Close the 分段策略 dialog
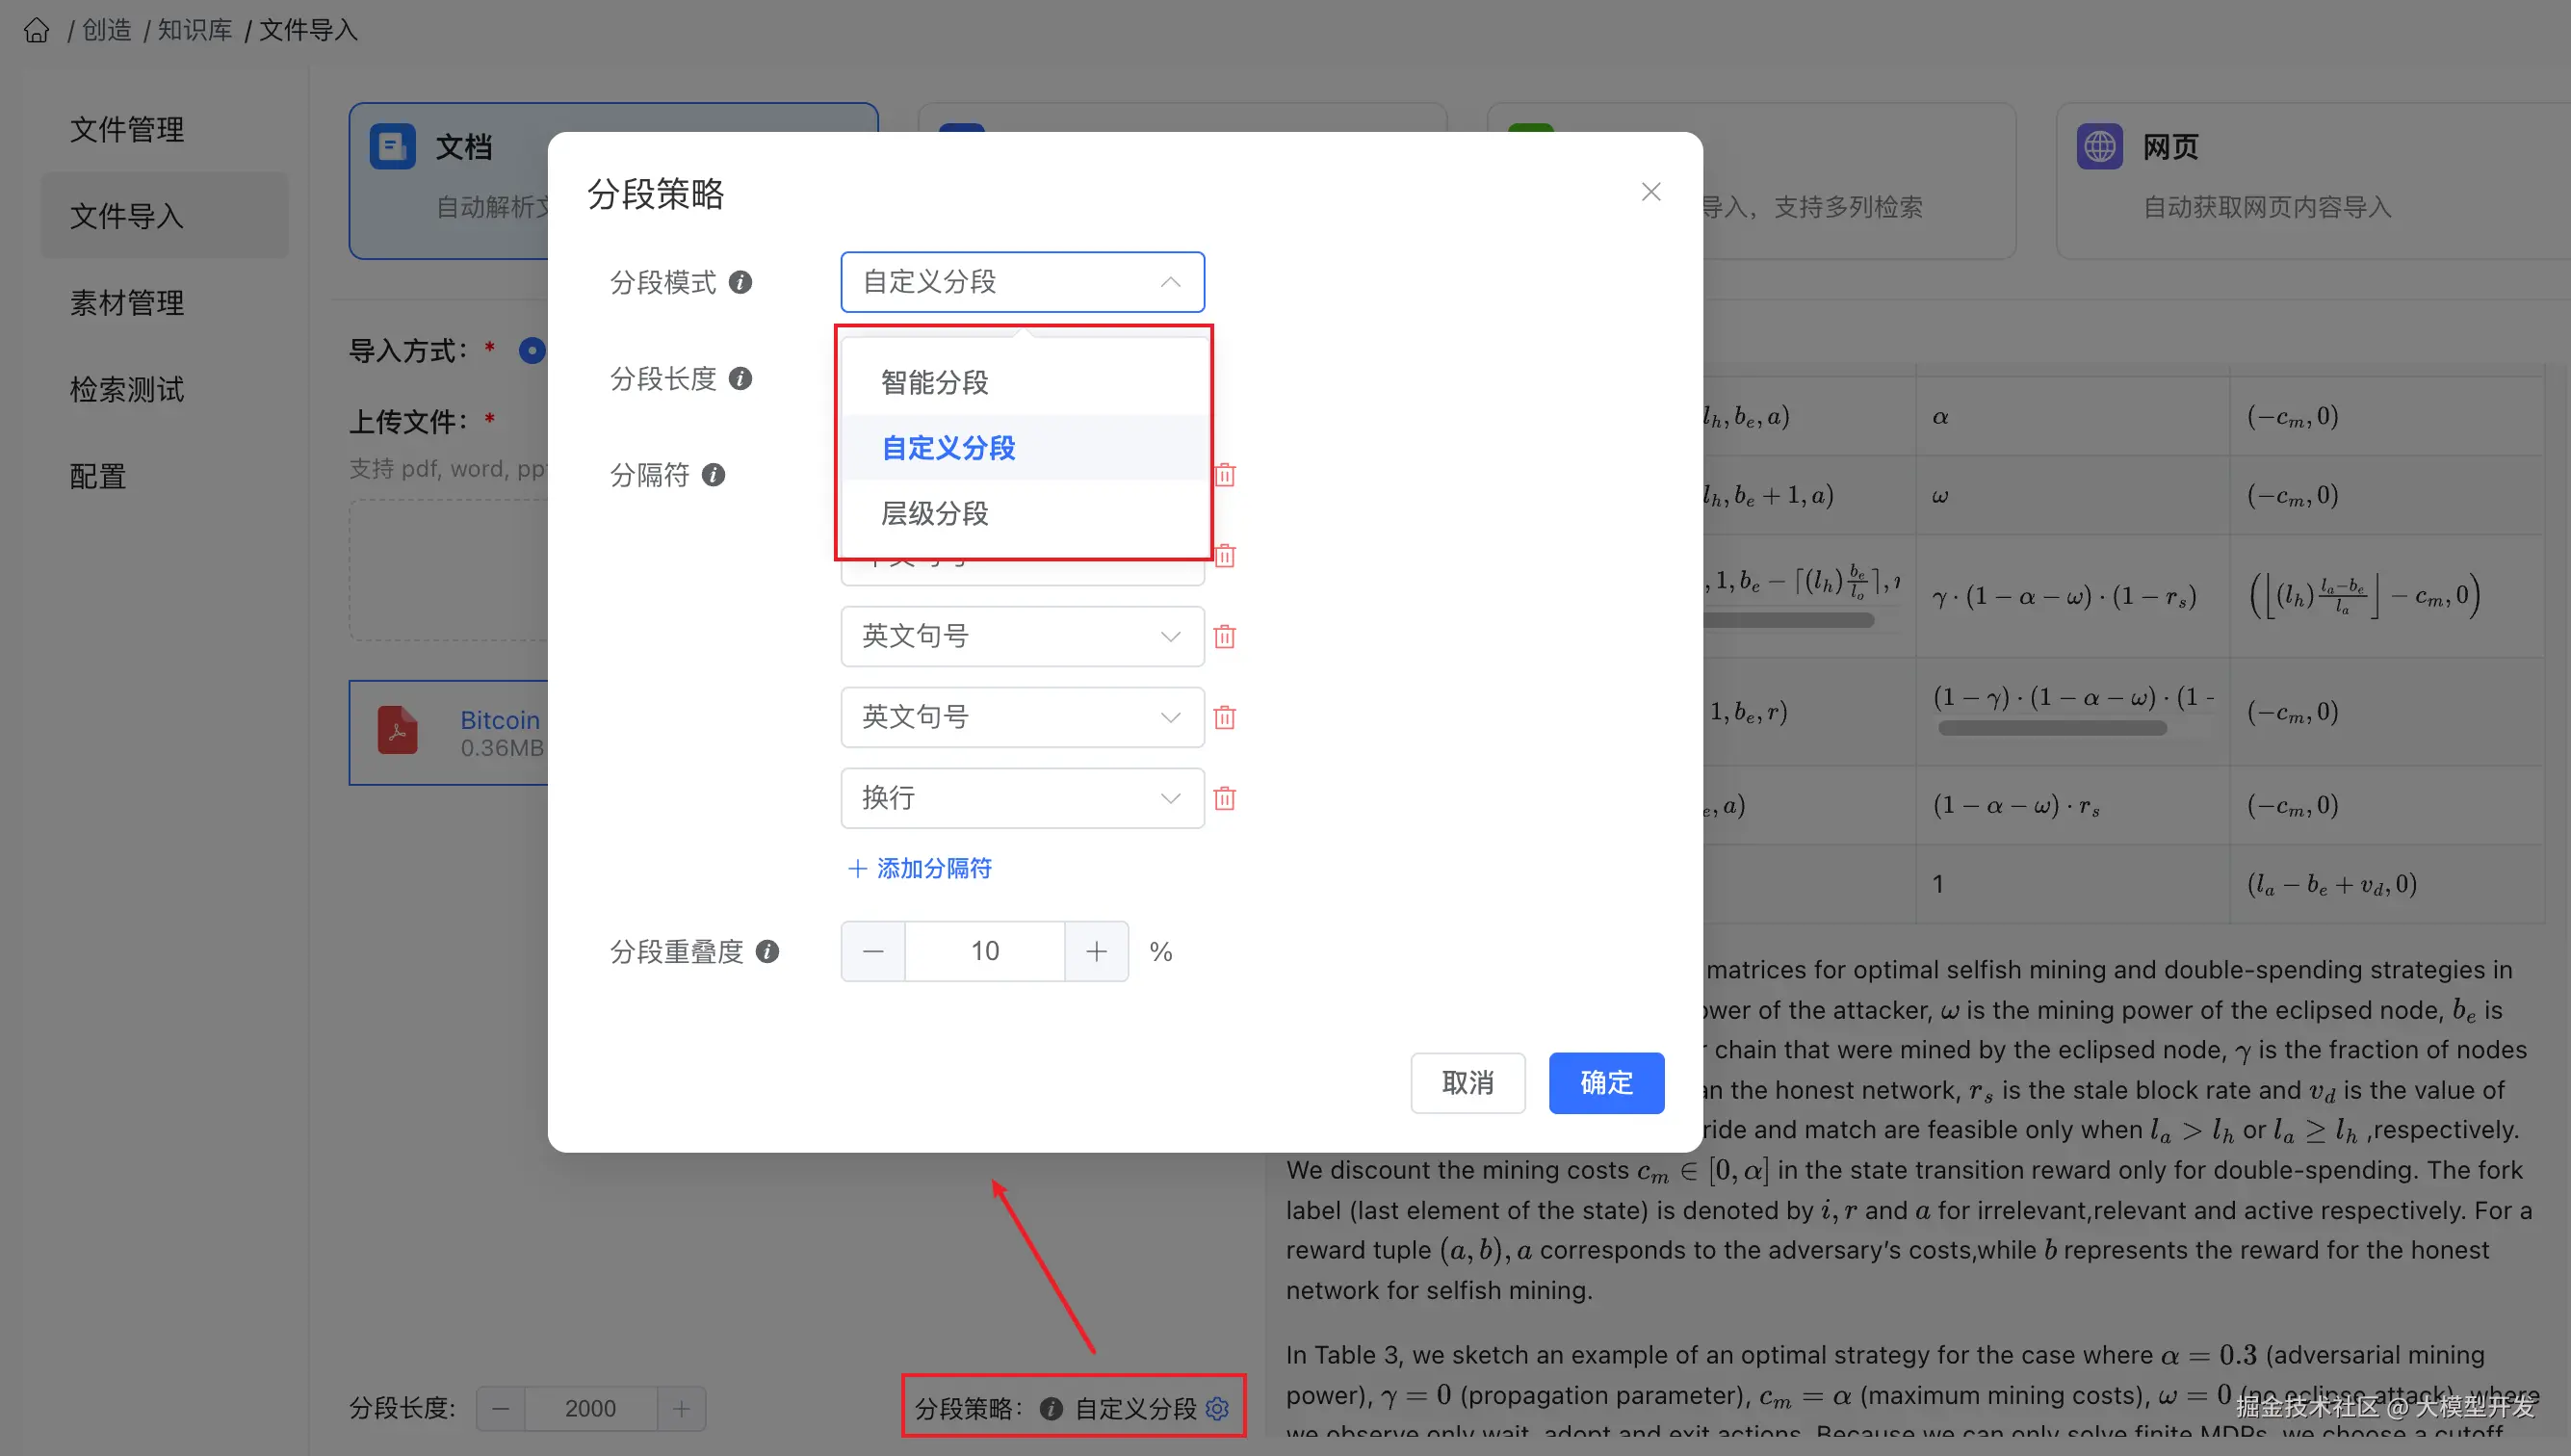 point(1651,191)
